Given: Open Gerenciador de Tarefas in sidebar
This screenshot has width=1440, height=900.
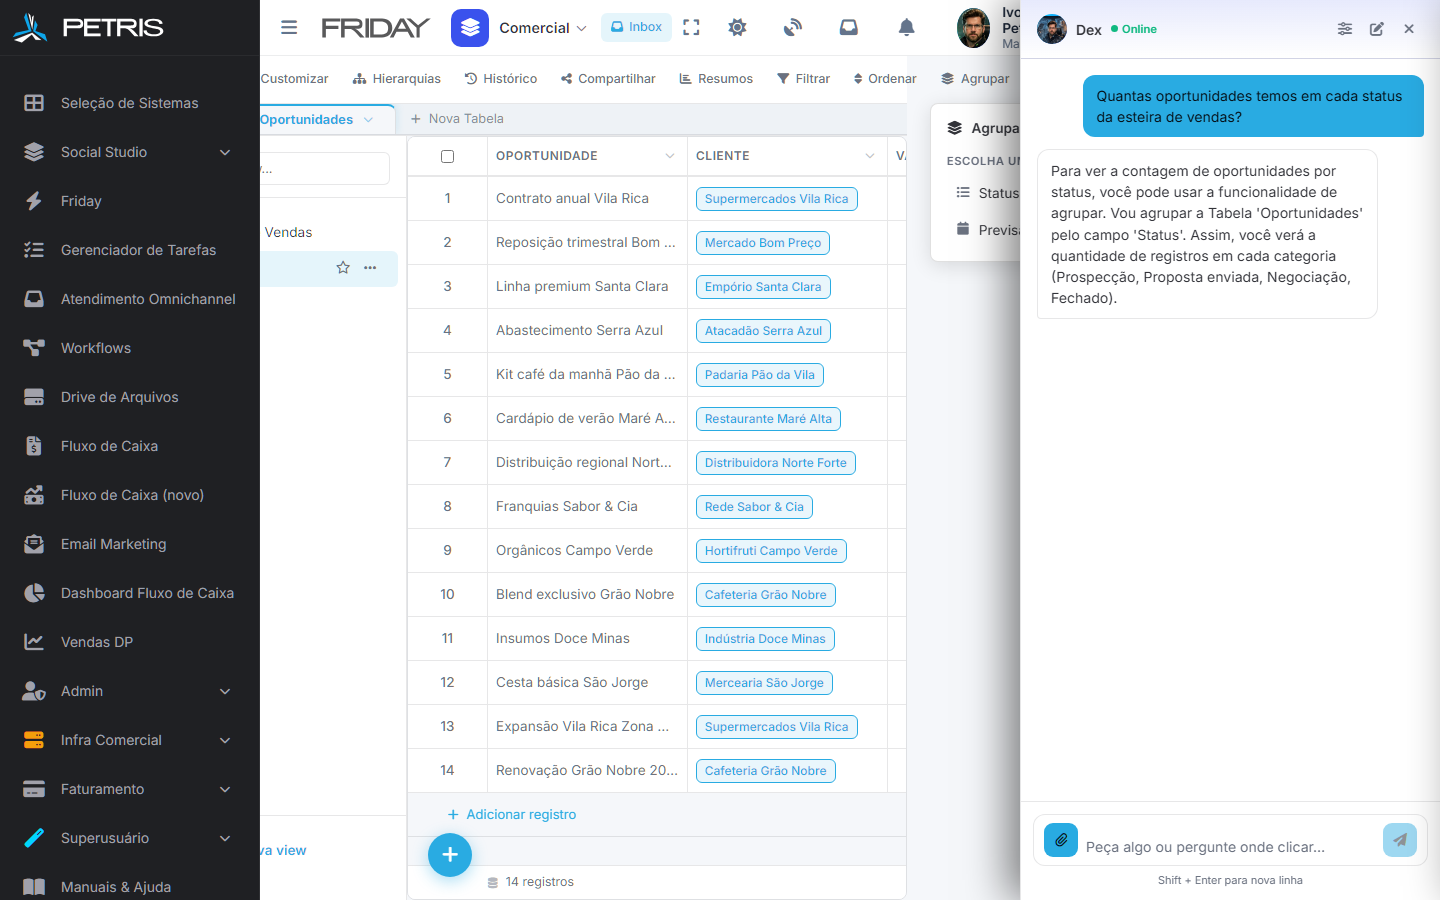Looking at the screenshot, I should (130, 250).
